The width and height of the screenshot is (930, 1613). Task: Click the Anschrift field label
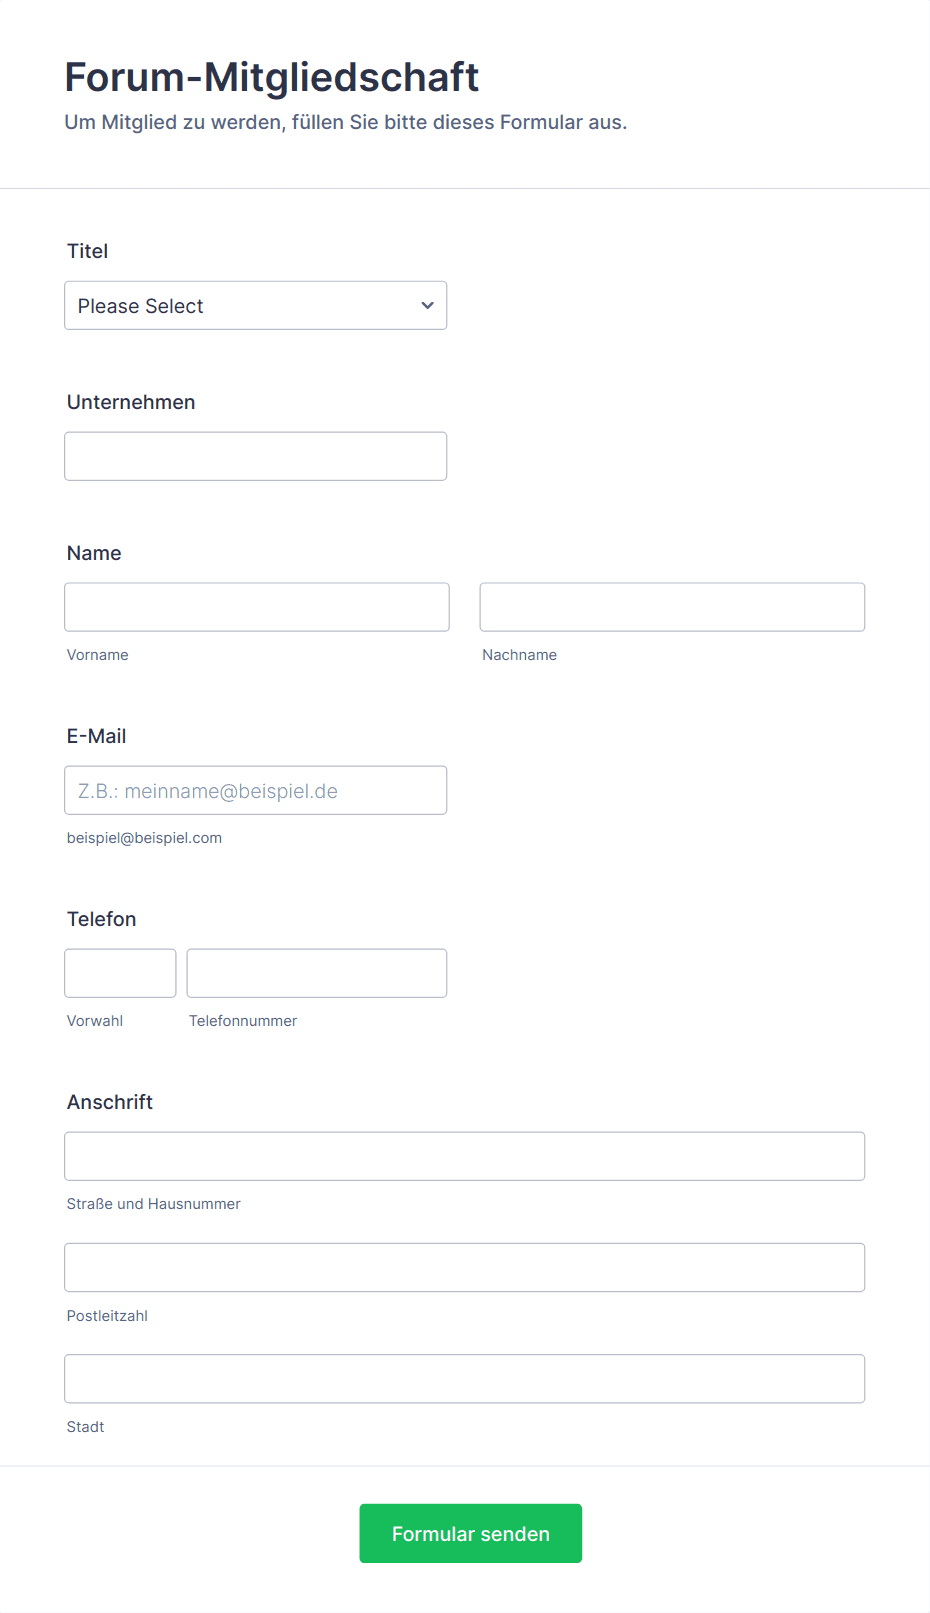tap(109, 1102)
